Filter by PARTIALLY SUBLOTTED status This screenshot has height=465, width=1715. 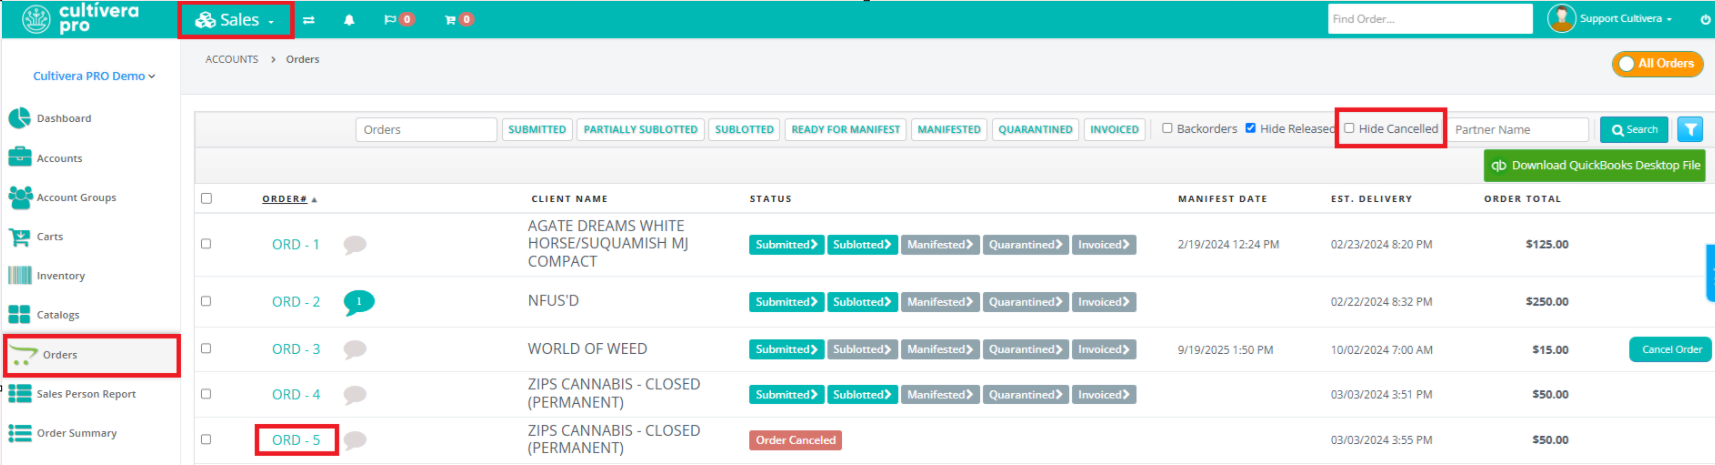click(641, 130)
